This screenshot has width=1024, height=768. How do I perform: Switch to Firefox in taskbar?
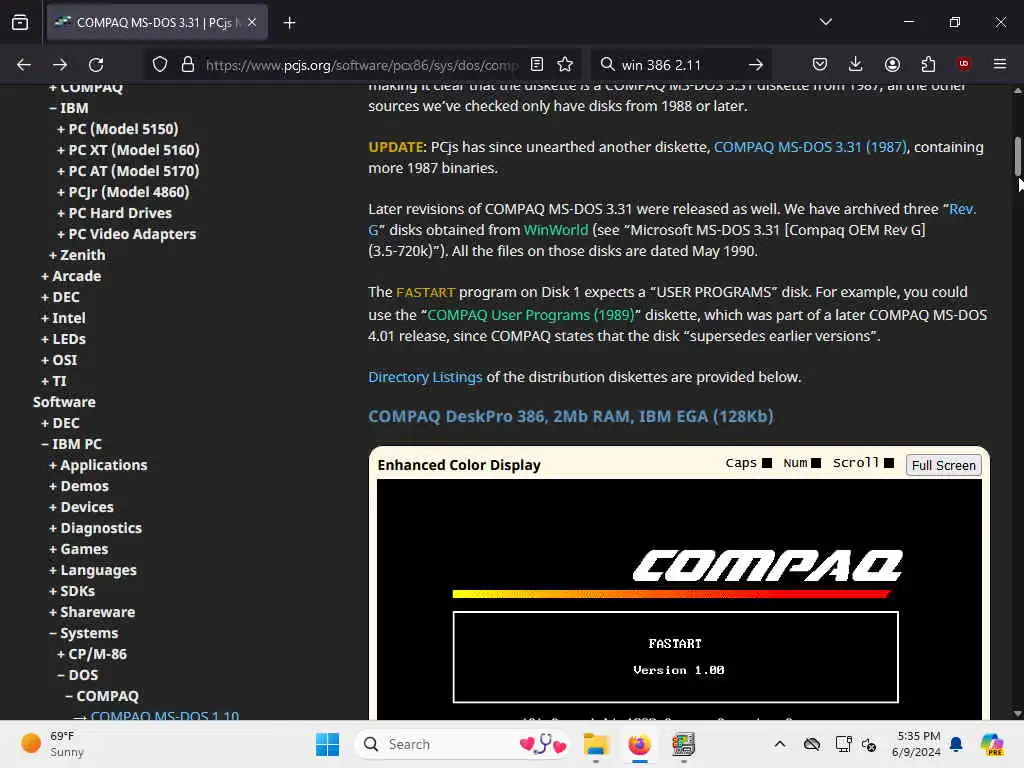point(639,744)
